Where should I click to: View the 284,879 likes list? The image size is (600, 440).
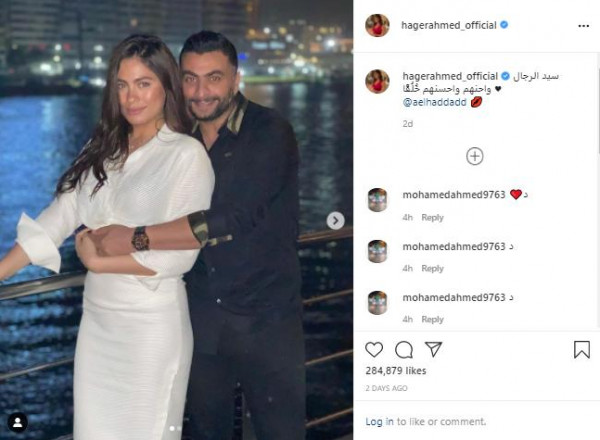(396, 371)
